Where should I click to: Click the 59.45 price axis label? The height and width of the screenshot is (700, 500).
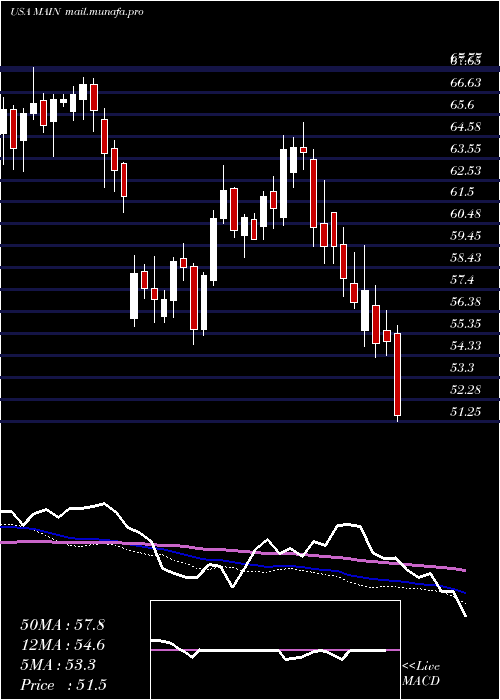[x=466, y=236]
